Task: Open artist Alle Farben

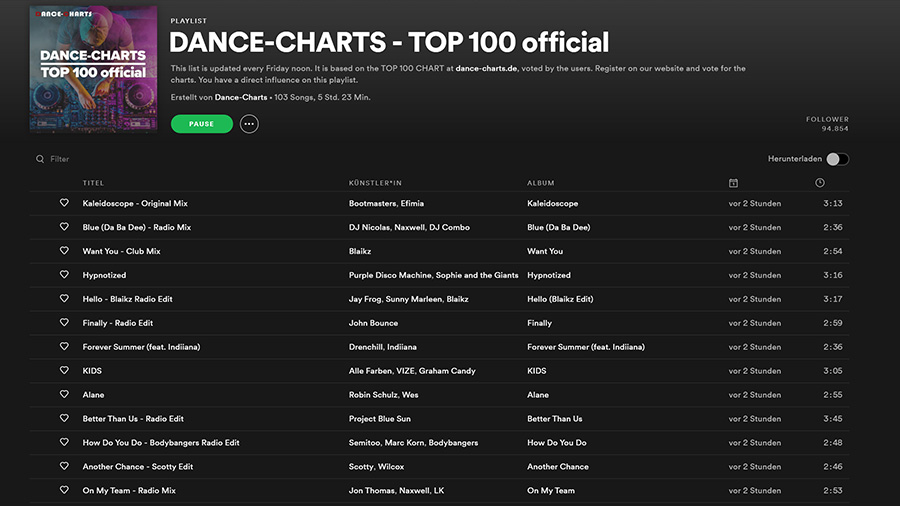Action: coord(371,371)
